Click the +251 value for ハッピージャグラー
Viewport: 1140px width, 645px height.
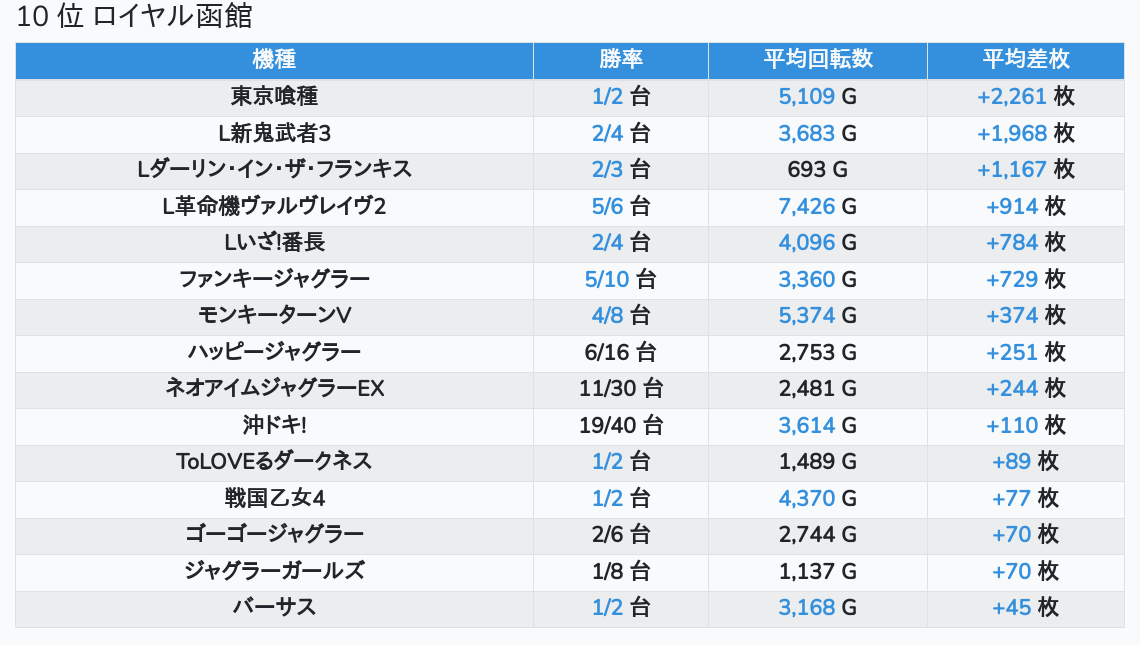[1012, 352]
